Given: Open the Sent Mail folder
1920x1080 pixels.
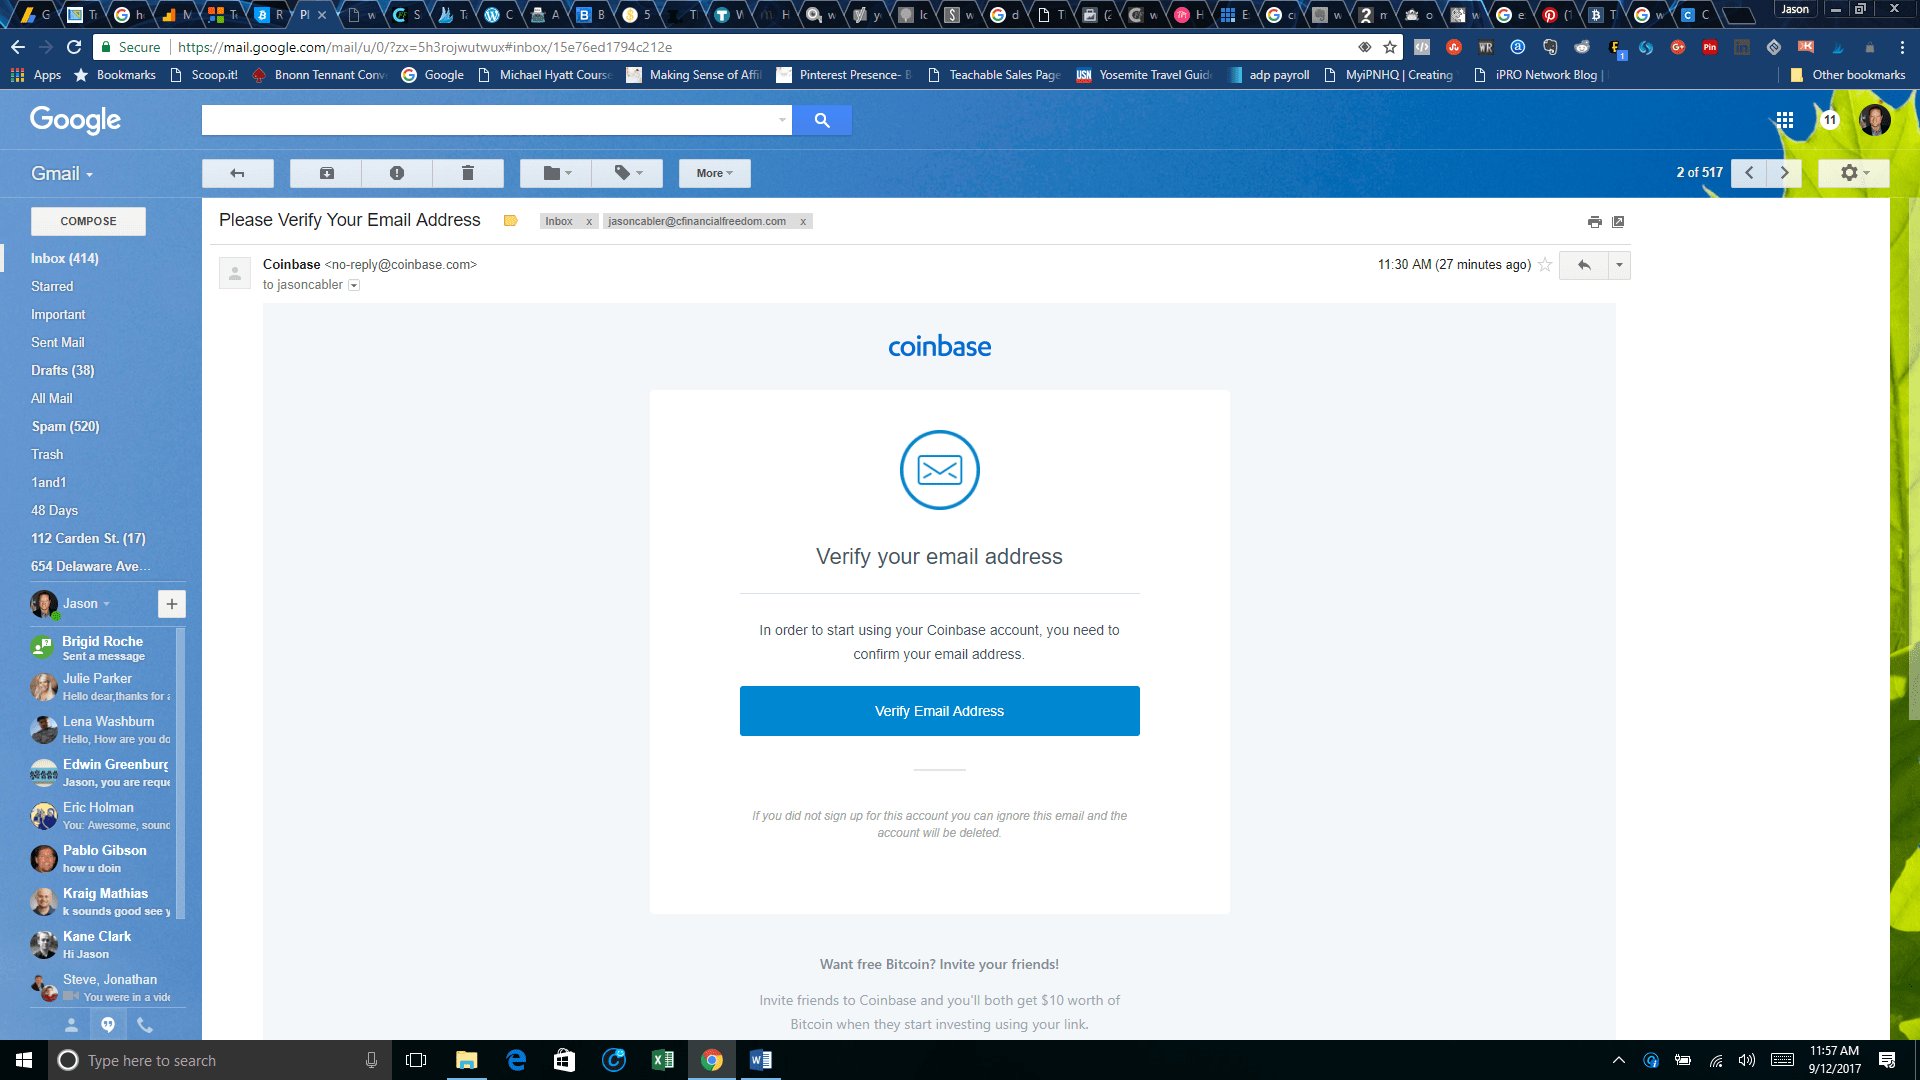Looking at the screenshot, I should click(58, 342).
